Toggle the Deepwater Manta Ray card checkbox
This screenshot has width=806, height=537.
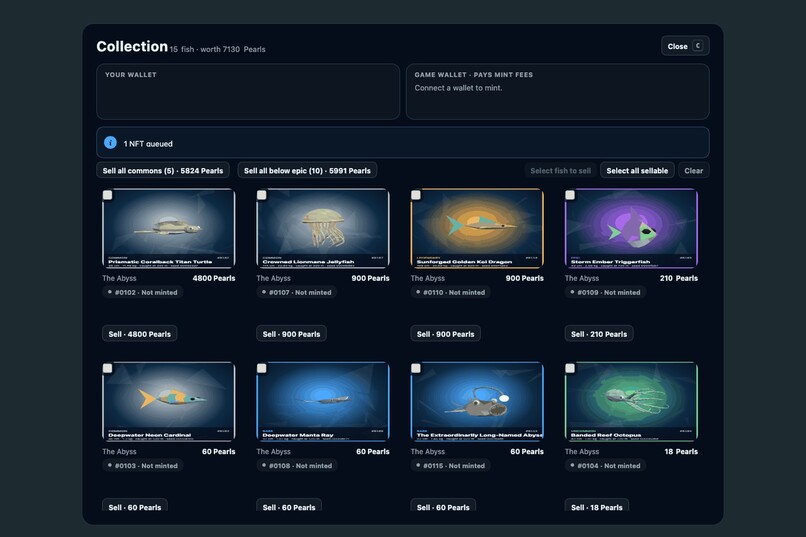coord(262,368)
